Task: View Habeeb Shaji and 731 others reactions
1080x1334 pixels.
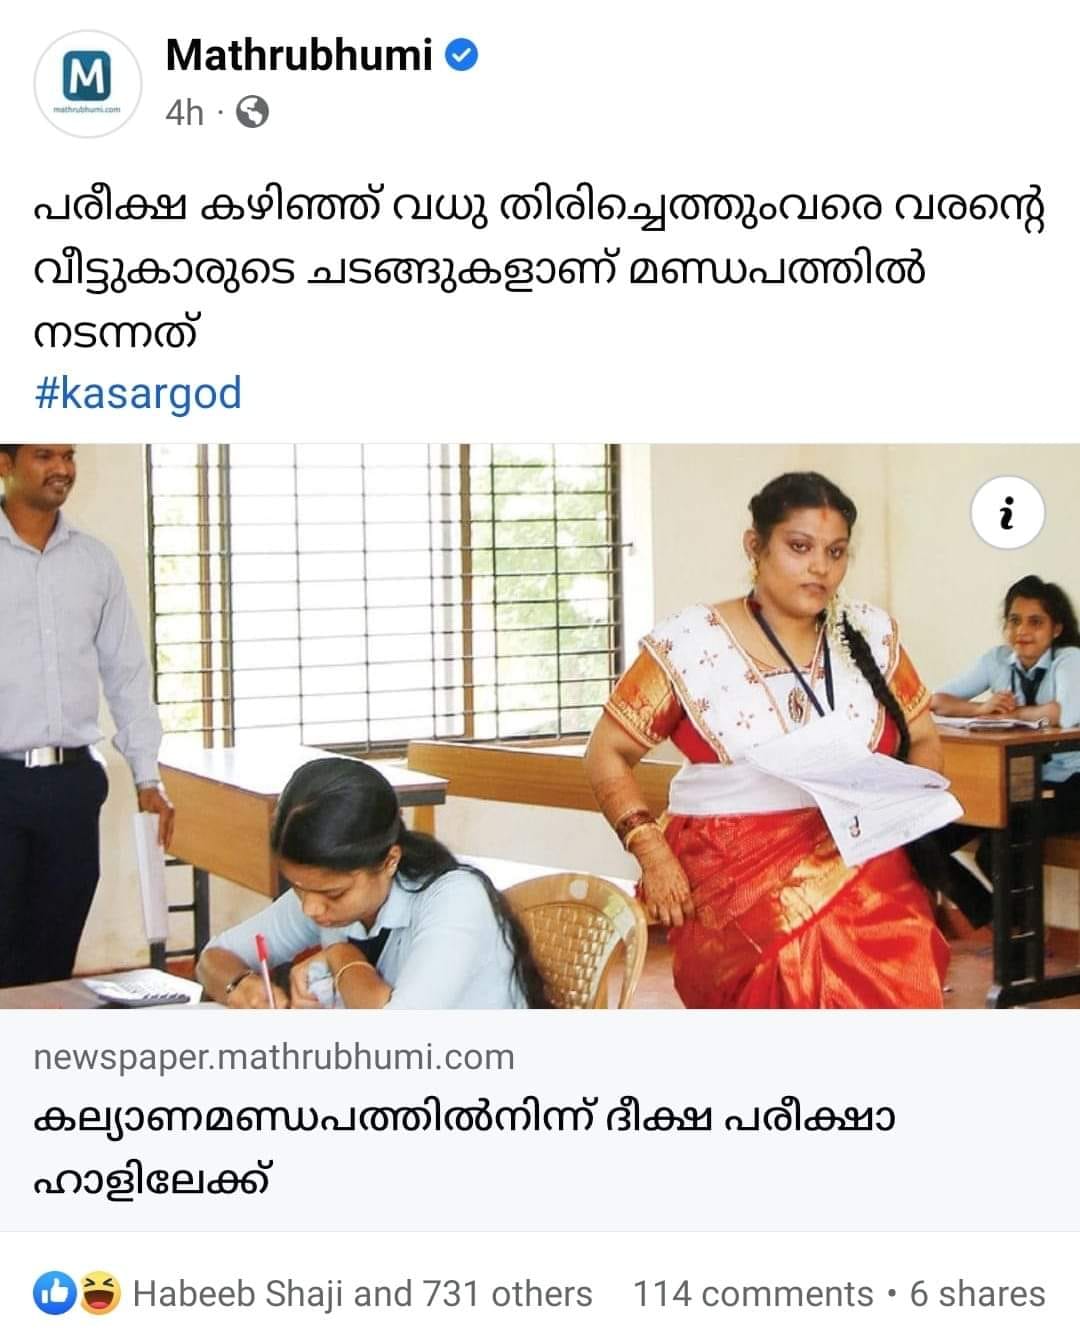Action: [x=362, y=1294]
